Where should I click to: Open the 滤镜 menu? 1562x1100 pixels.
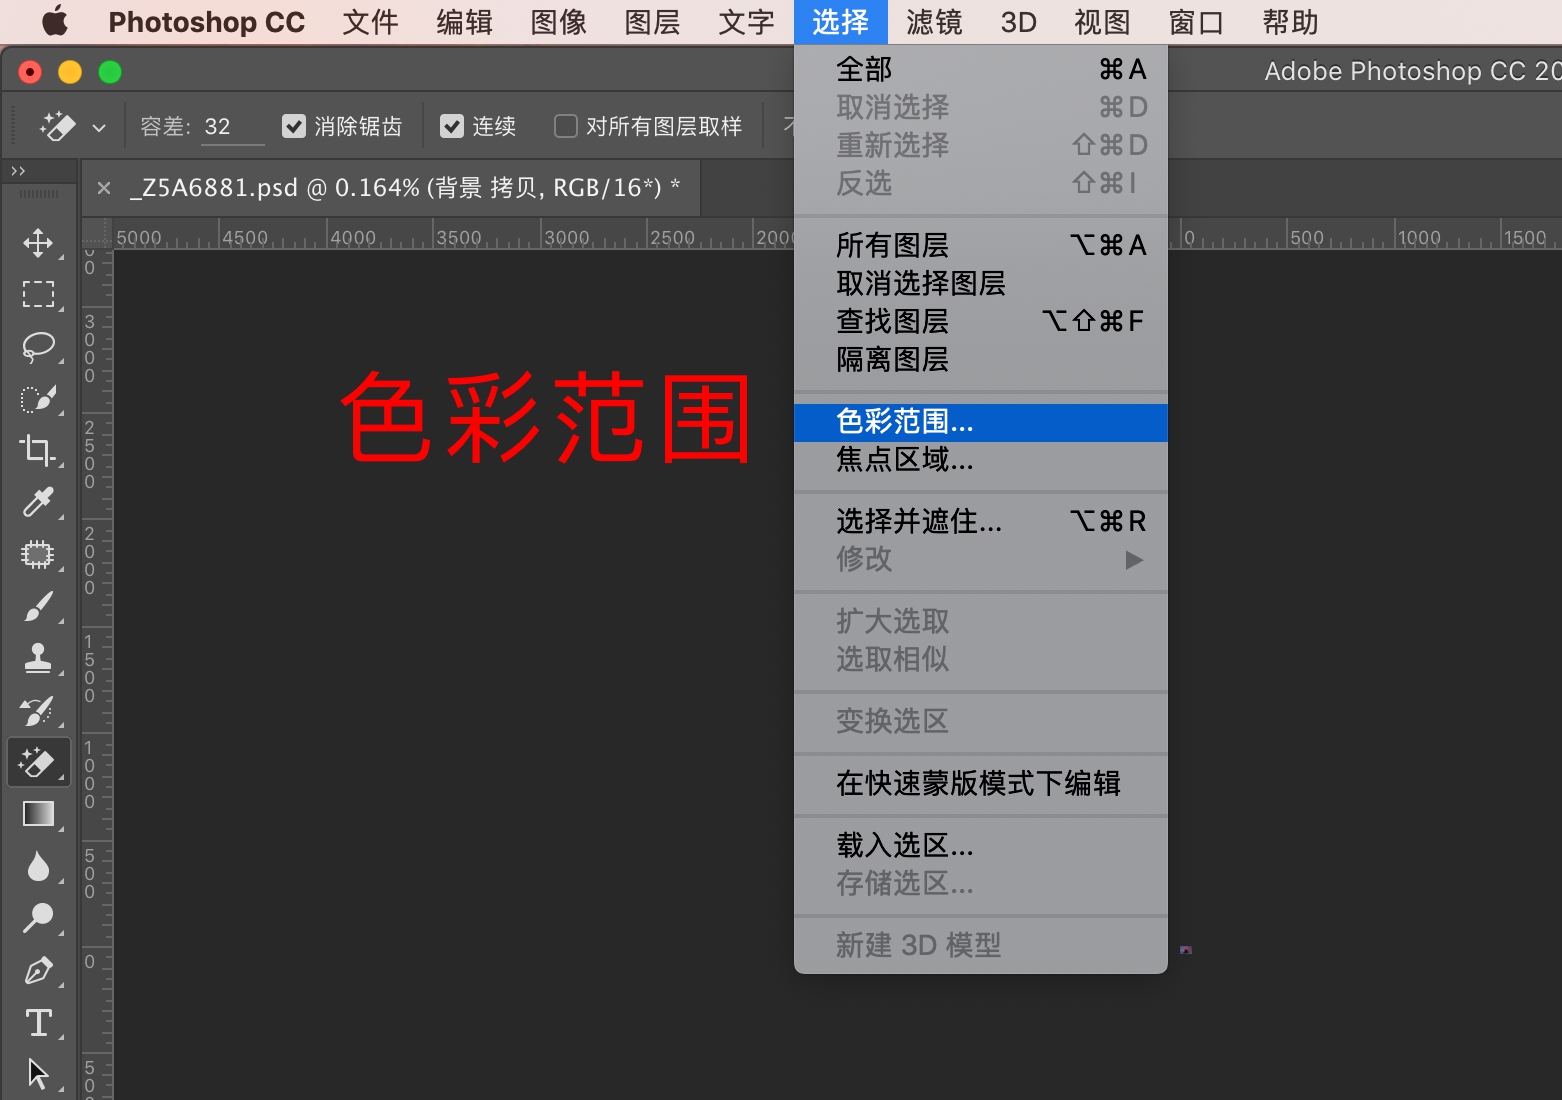(x=932, y=21)
